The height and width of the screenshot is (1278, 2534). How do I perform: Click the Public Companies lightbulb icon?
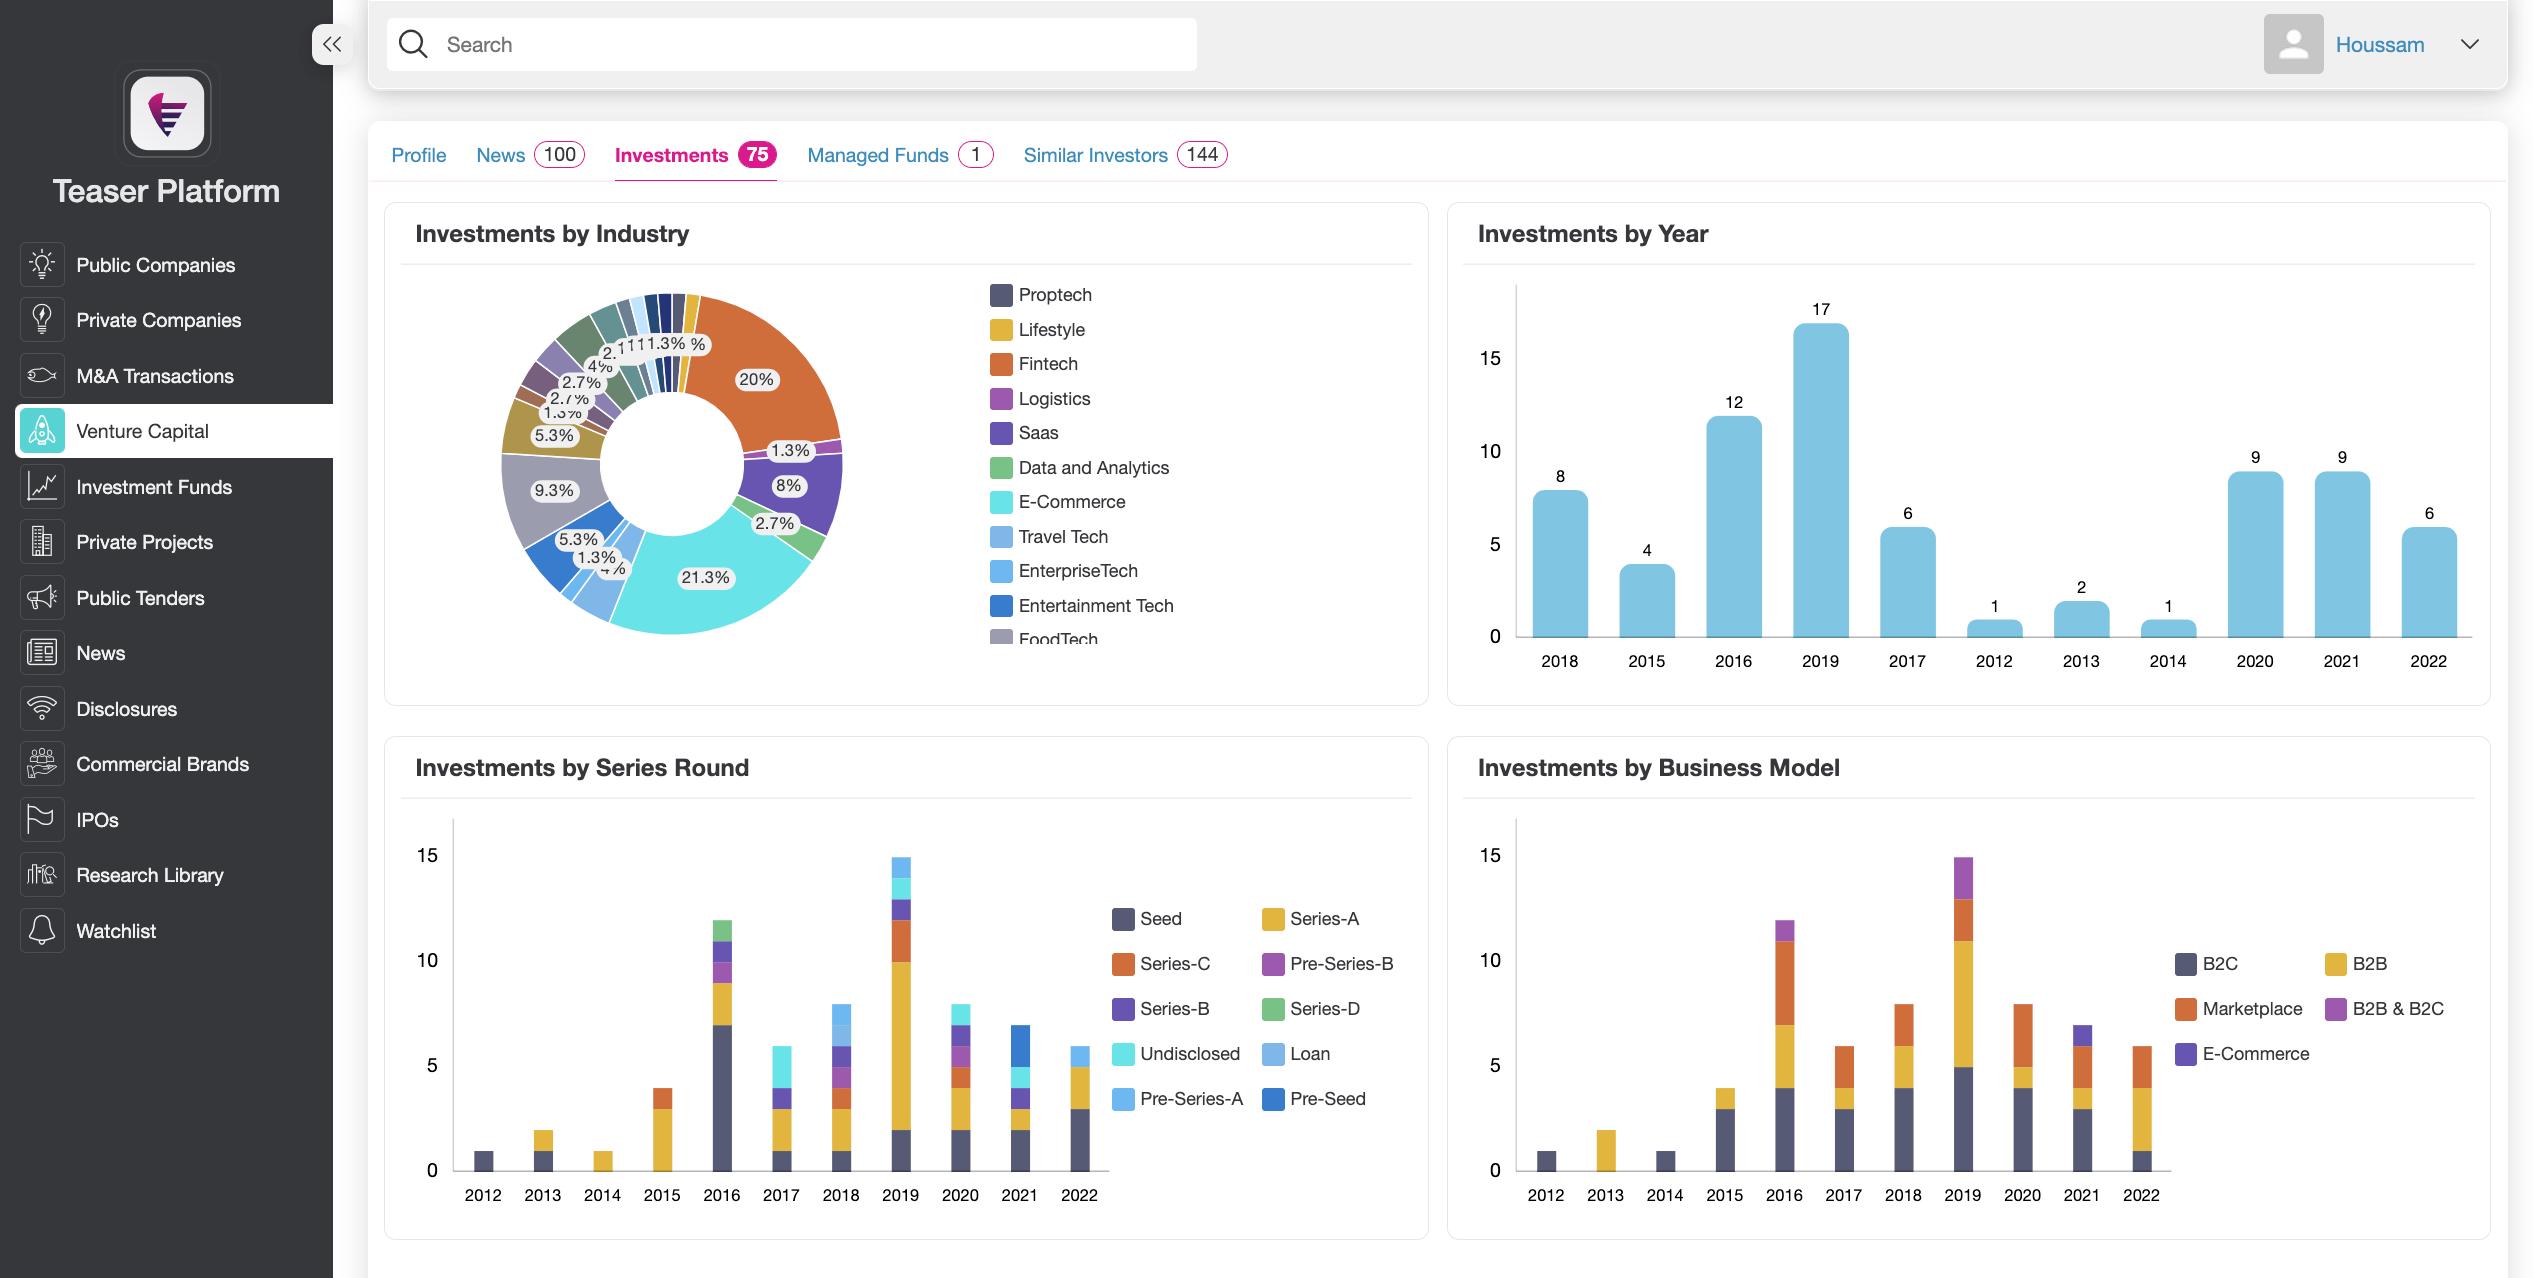(42, 265)
